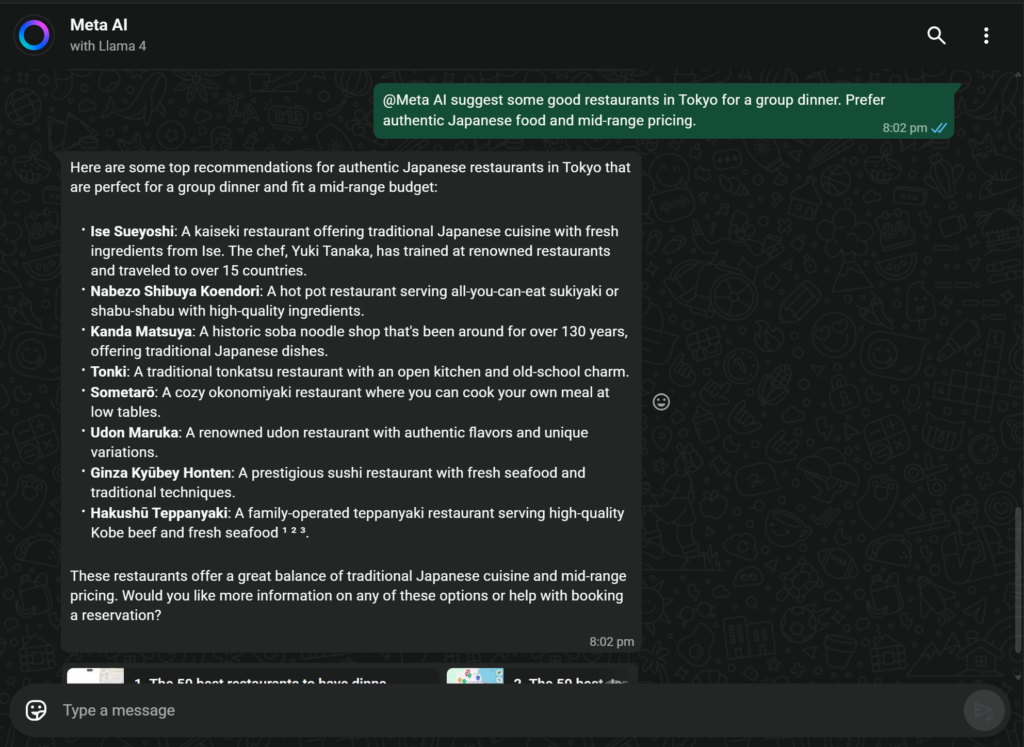Click the AI reply's 8:02 pm timestamp

coord(611,641)
